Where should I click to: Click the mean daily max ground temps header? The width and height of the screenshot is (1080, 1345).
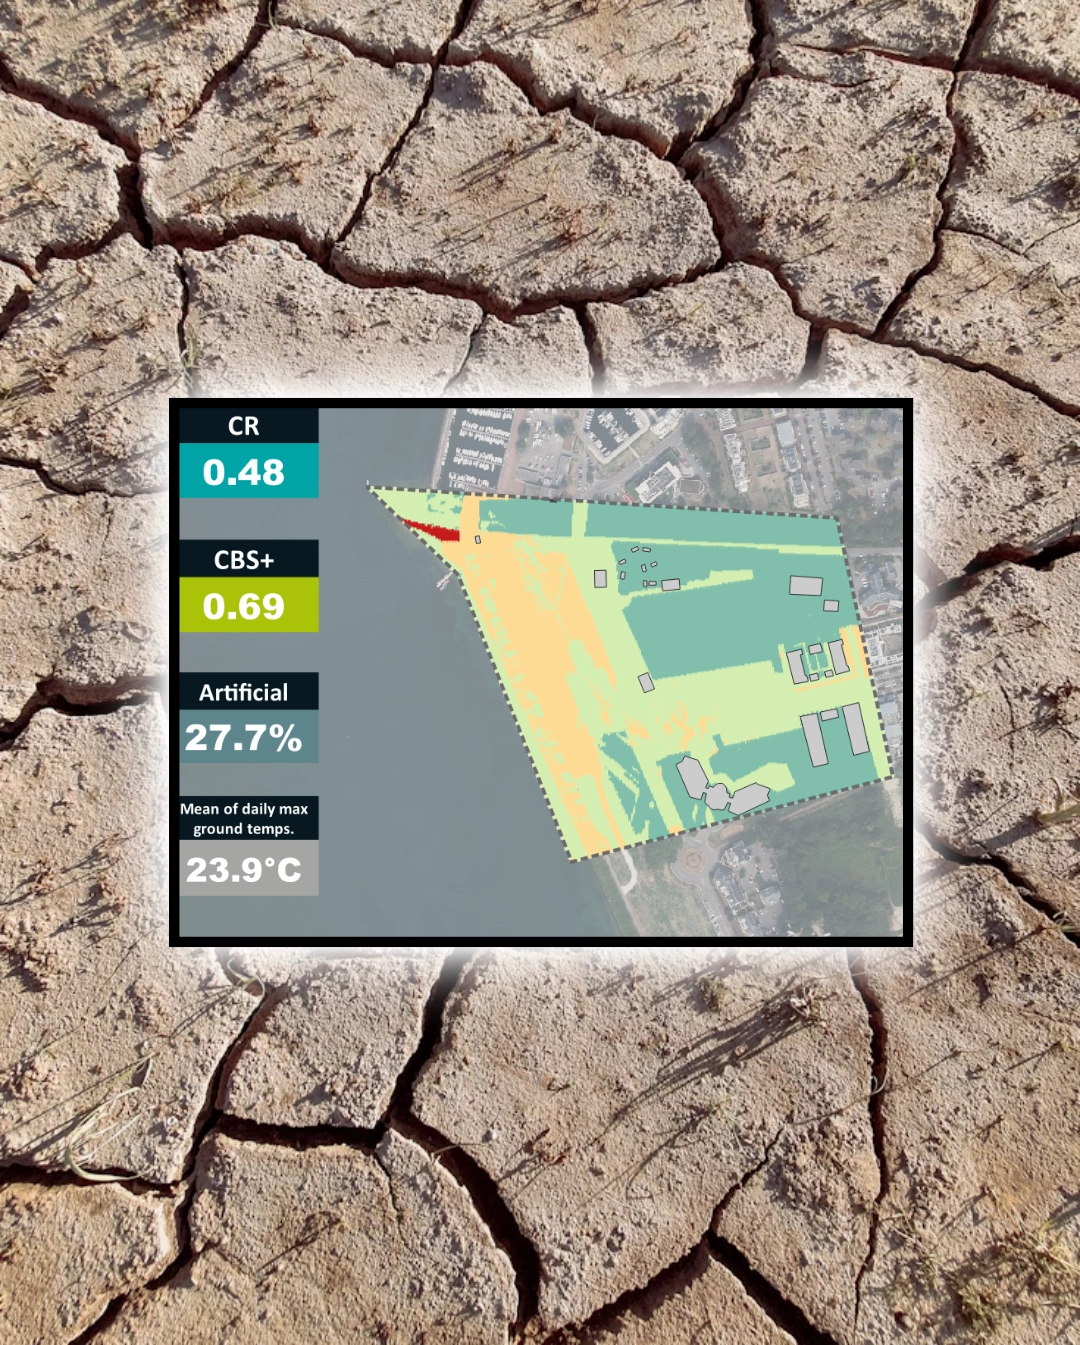[x=245, y=820]
